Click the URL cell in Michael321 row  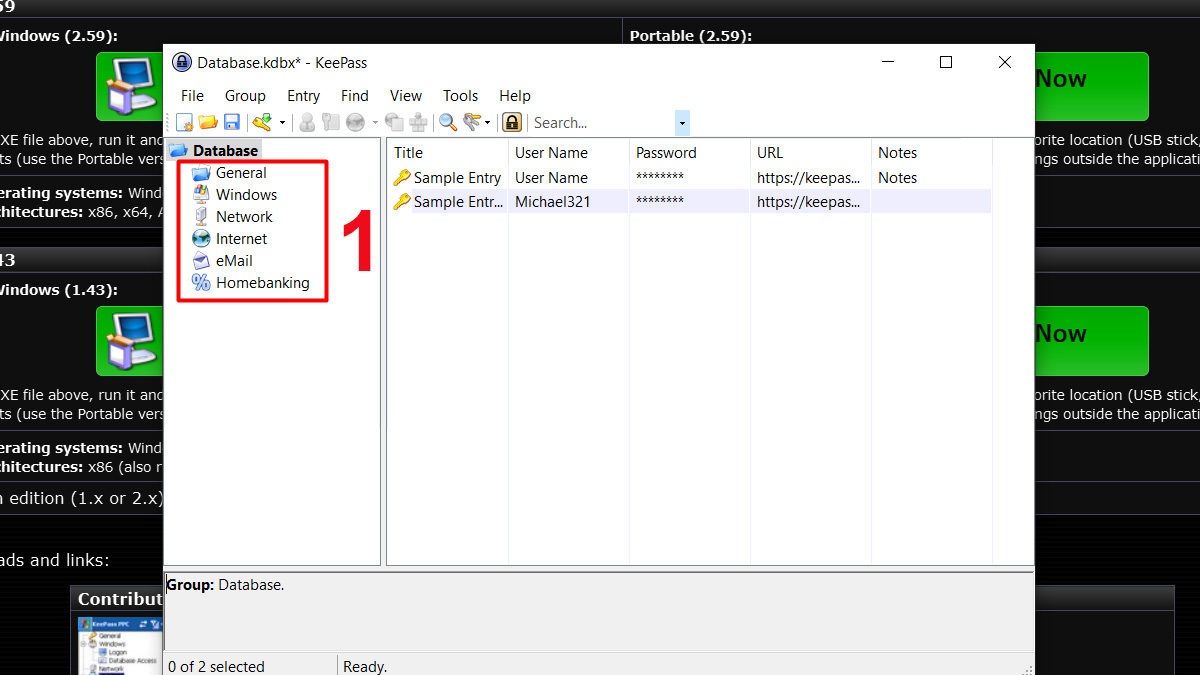[x=808, y=202]
